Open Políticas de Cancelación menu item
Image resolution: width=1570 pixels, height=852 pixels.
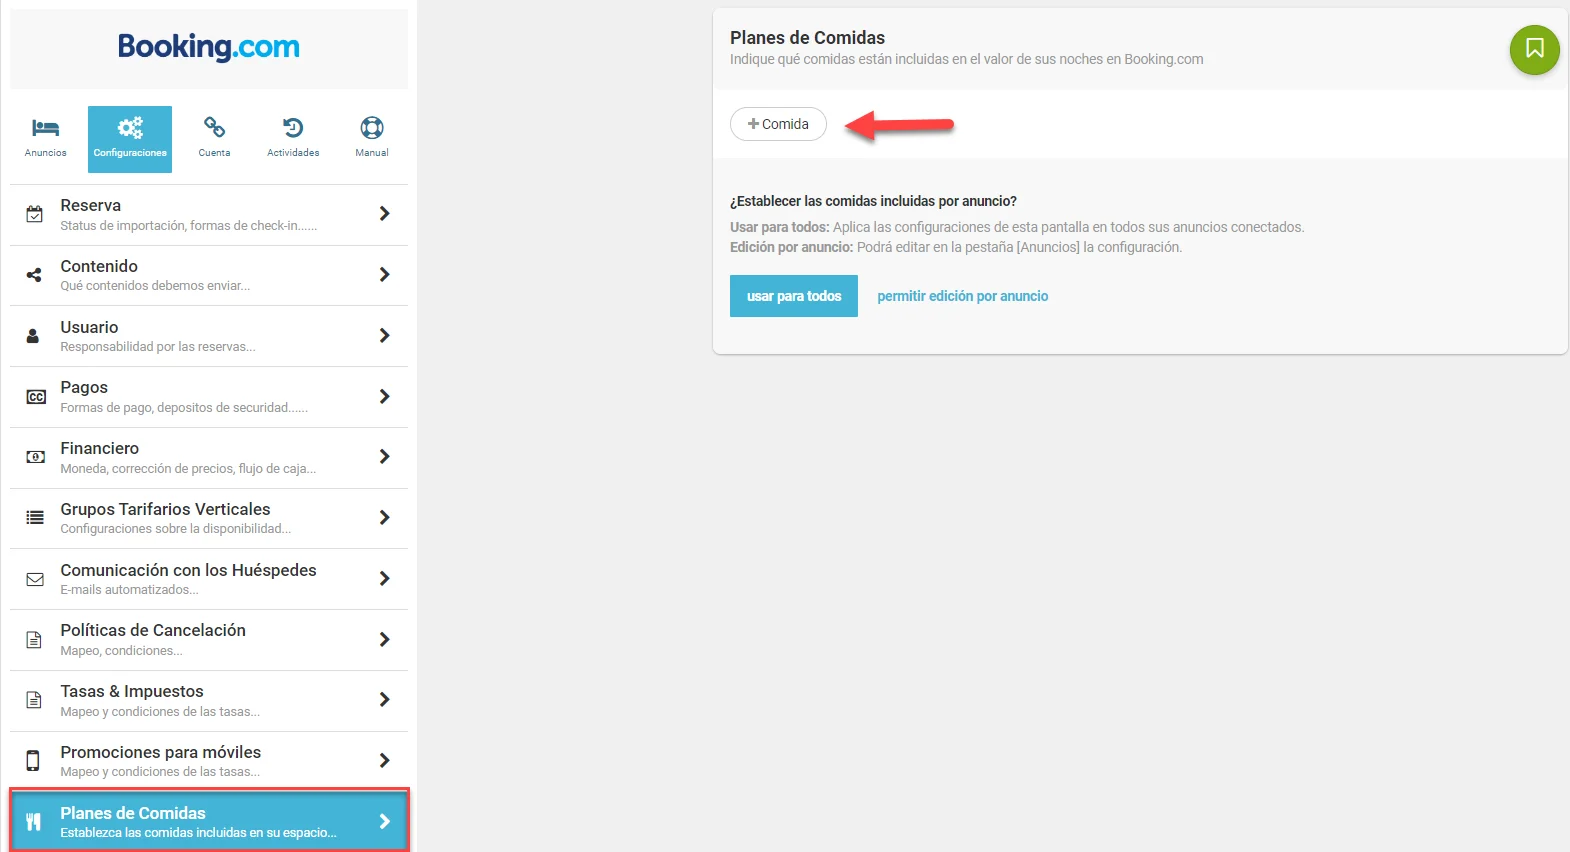click(x=209, y=639)
